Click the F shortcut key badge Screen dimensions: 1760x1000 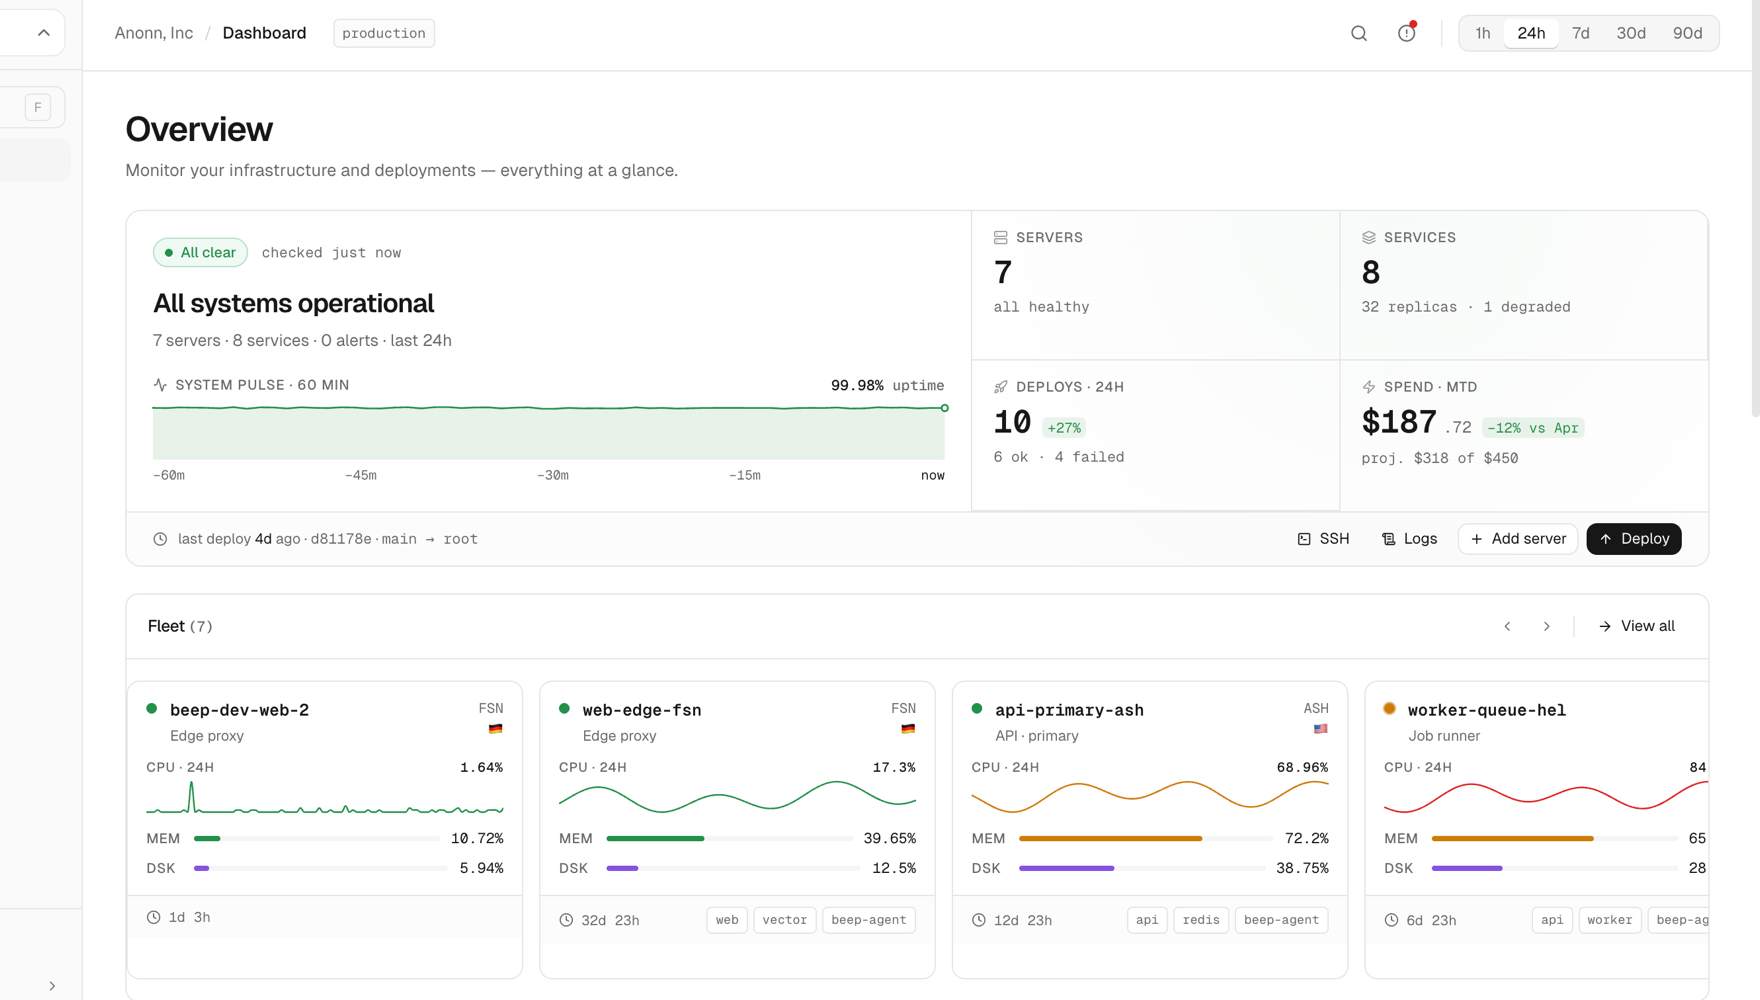[x=38, y=107]
